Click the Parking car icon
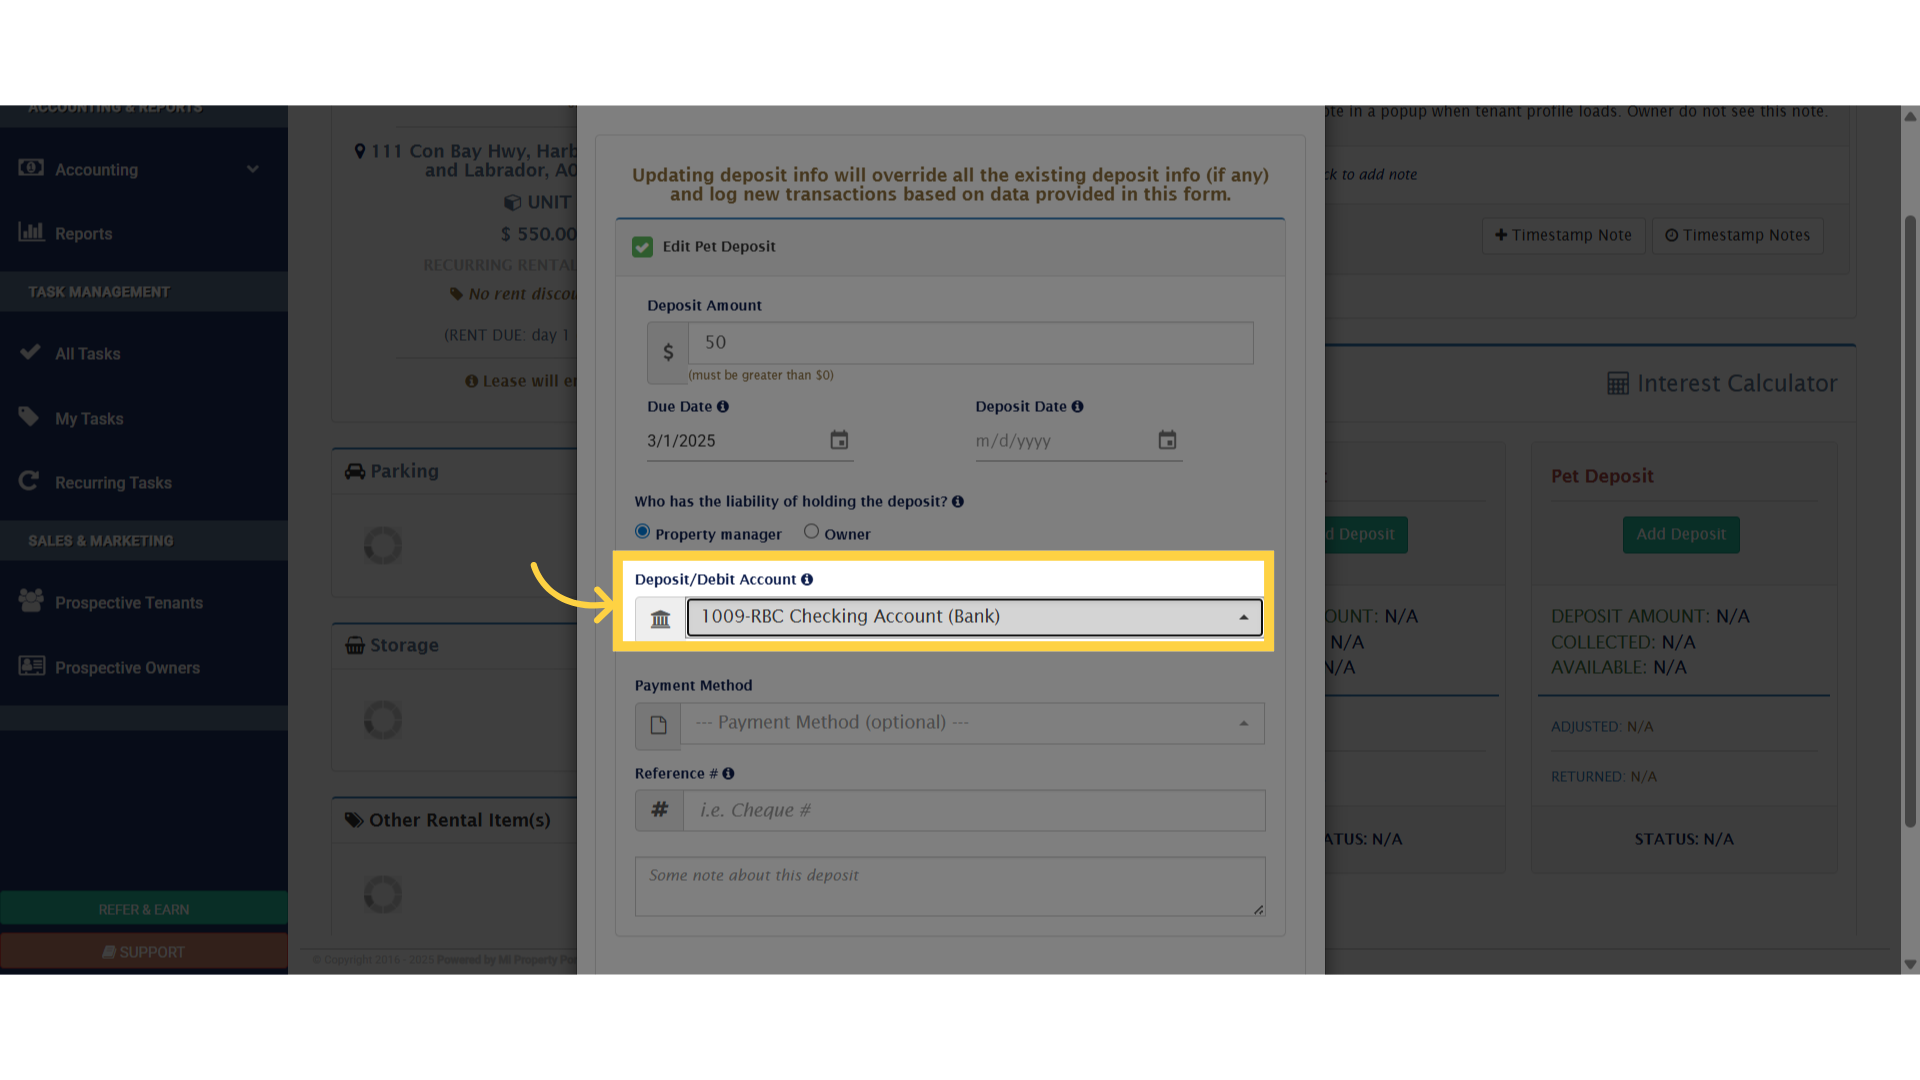 click(355, 471)
